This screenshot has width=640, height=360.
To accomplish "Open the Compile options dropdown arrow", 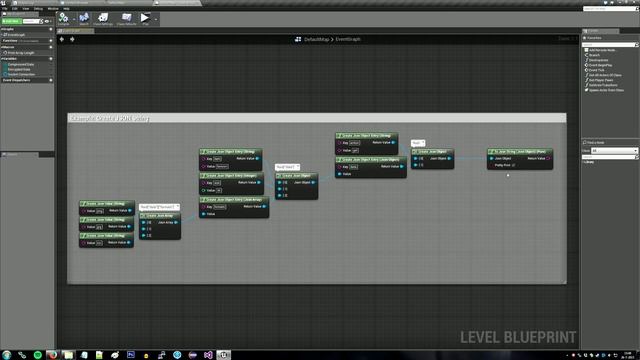I will [x=74, y=19].
